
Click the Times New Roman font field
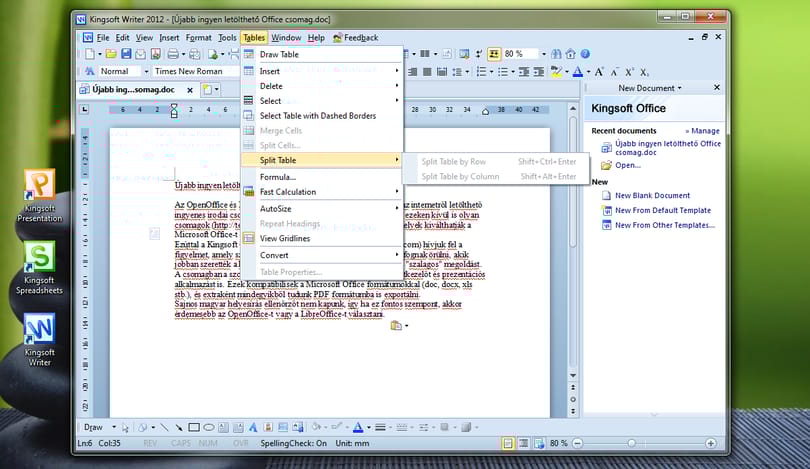point(196,71)
